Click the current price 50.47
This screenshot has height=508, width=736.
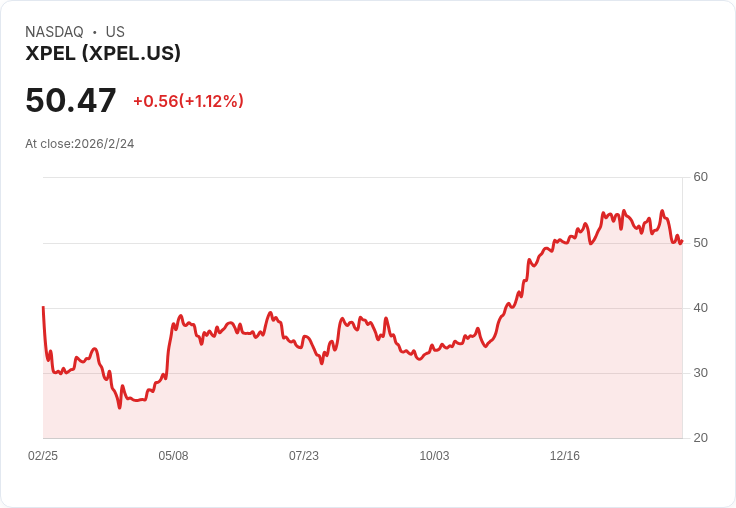(70, 100)
